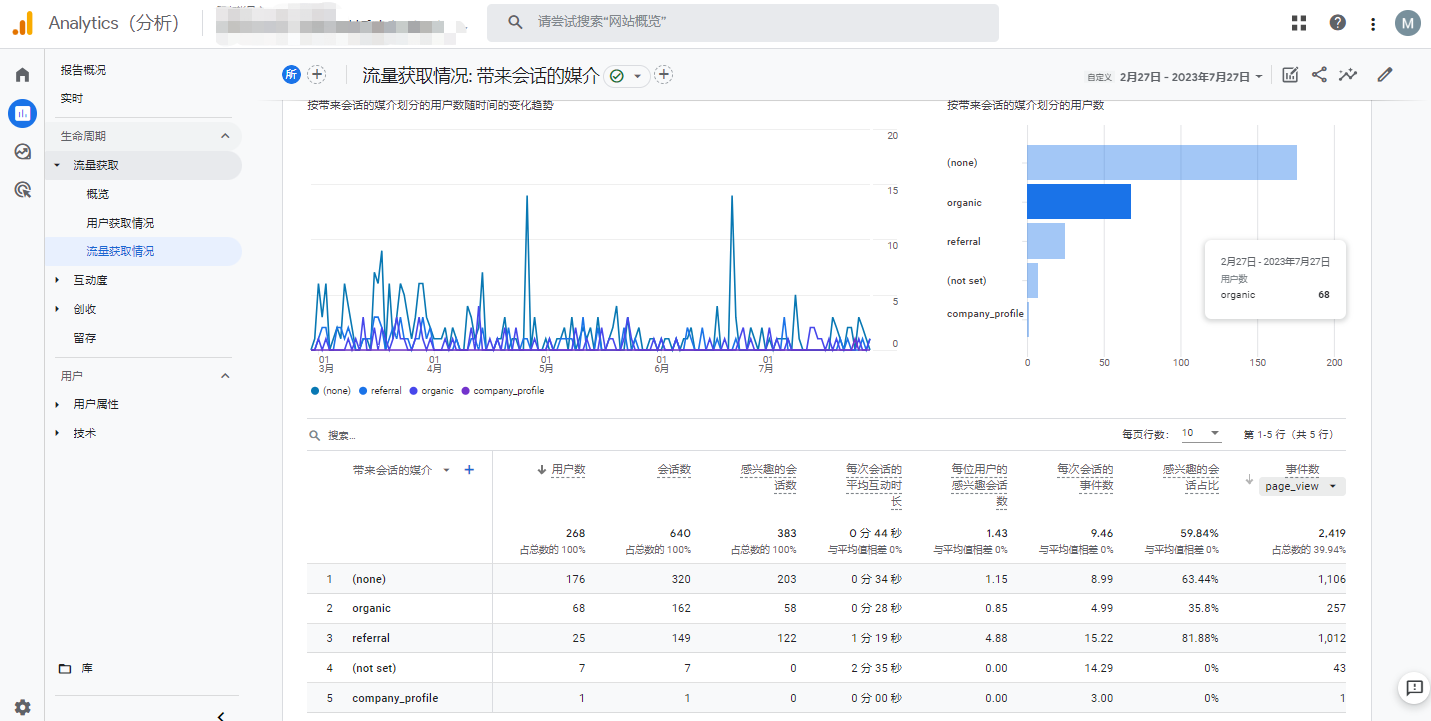Open the help question mark icon
The width and height of the screenshot is (1431, 721).
[x=1337, y=23]
